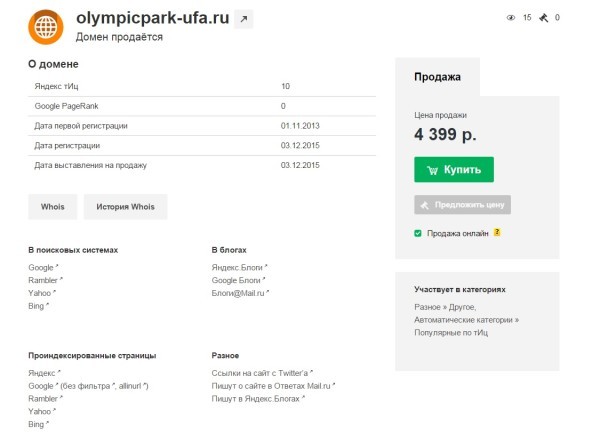Open История Whois

pos(125,206)
